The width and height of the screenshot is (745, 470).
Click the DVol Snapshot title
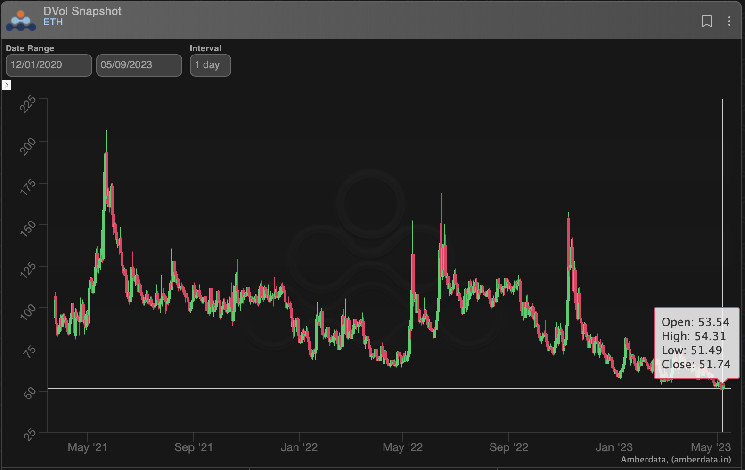pyautogui.click(x=82, y=11)
